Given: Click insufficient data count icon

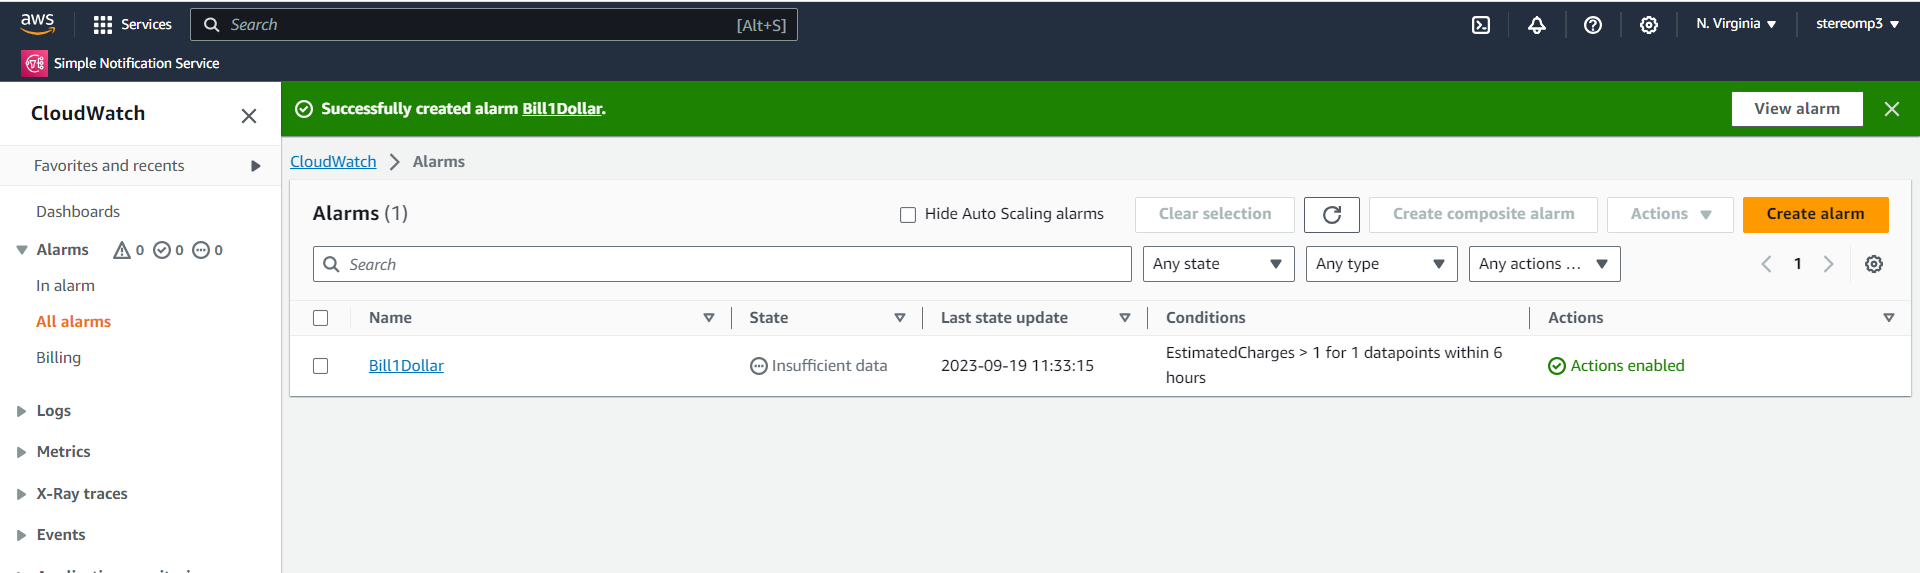Looking at the screenshot, I should (x=201, y=250).
